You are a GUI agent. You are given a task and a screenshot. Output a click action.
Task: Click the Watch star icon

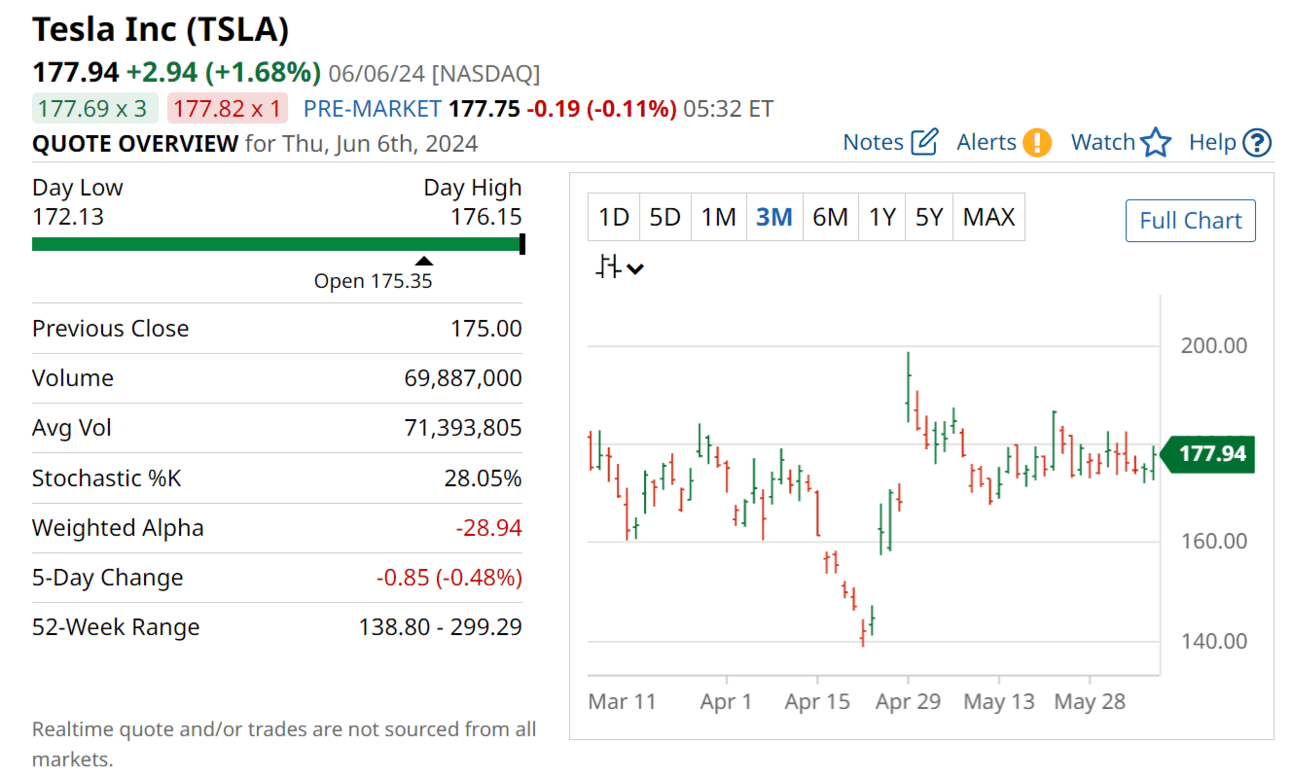pyautogui.click(x=1156, y=142)
